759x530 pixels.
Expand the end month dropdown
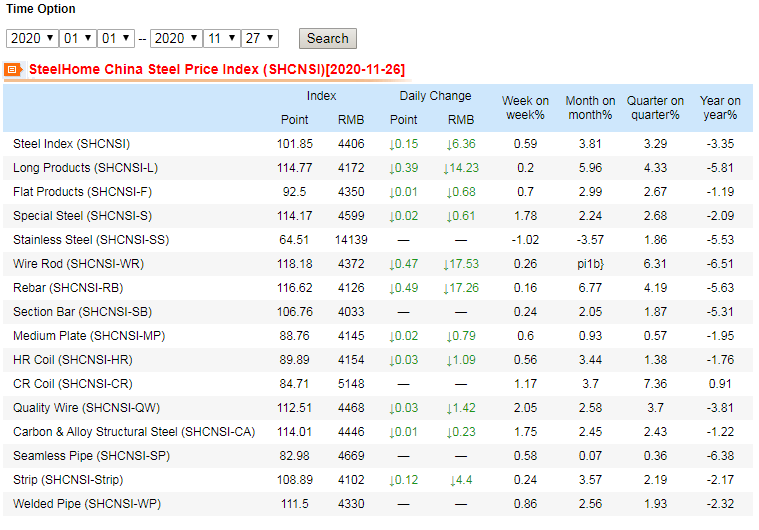(x=221, y=38)
